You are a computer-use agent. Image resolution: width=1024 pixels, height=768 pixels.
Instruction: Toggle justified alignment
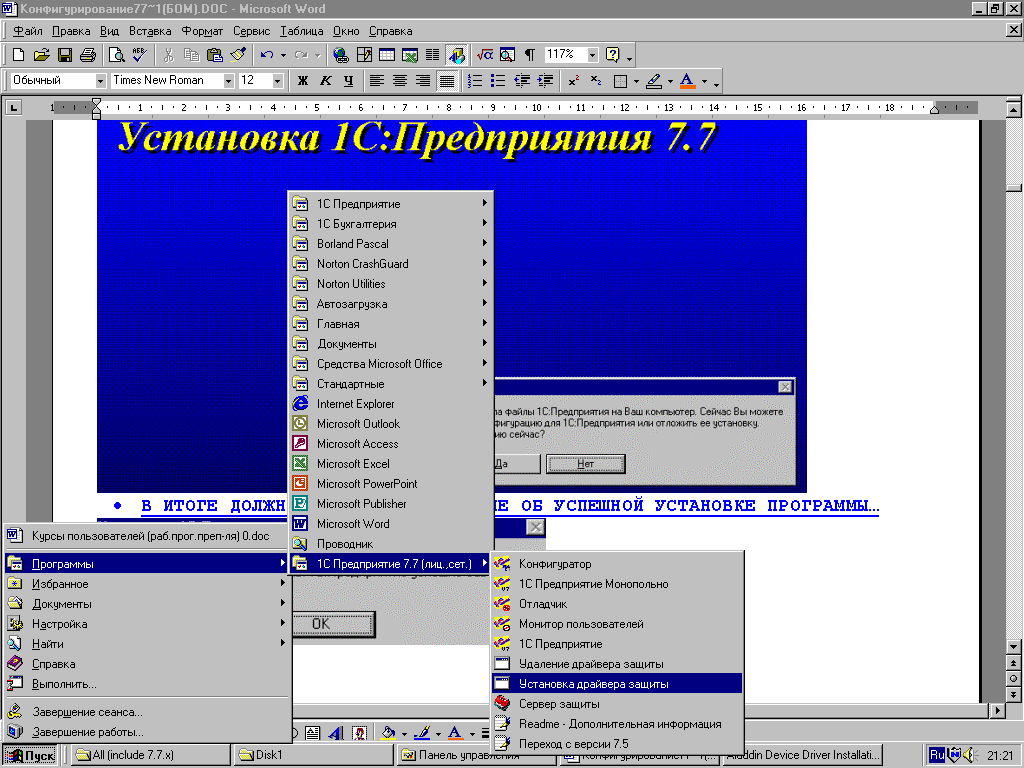(447, 81)
